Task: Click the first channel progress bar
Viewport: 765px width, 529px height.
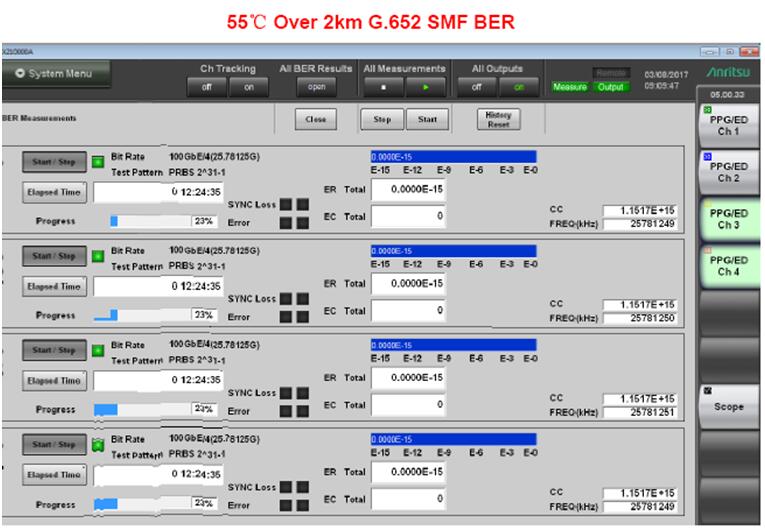Action: coord(150,220)
